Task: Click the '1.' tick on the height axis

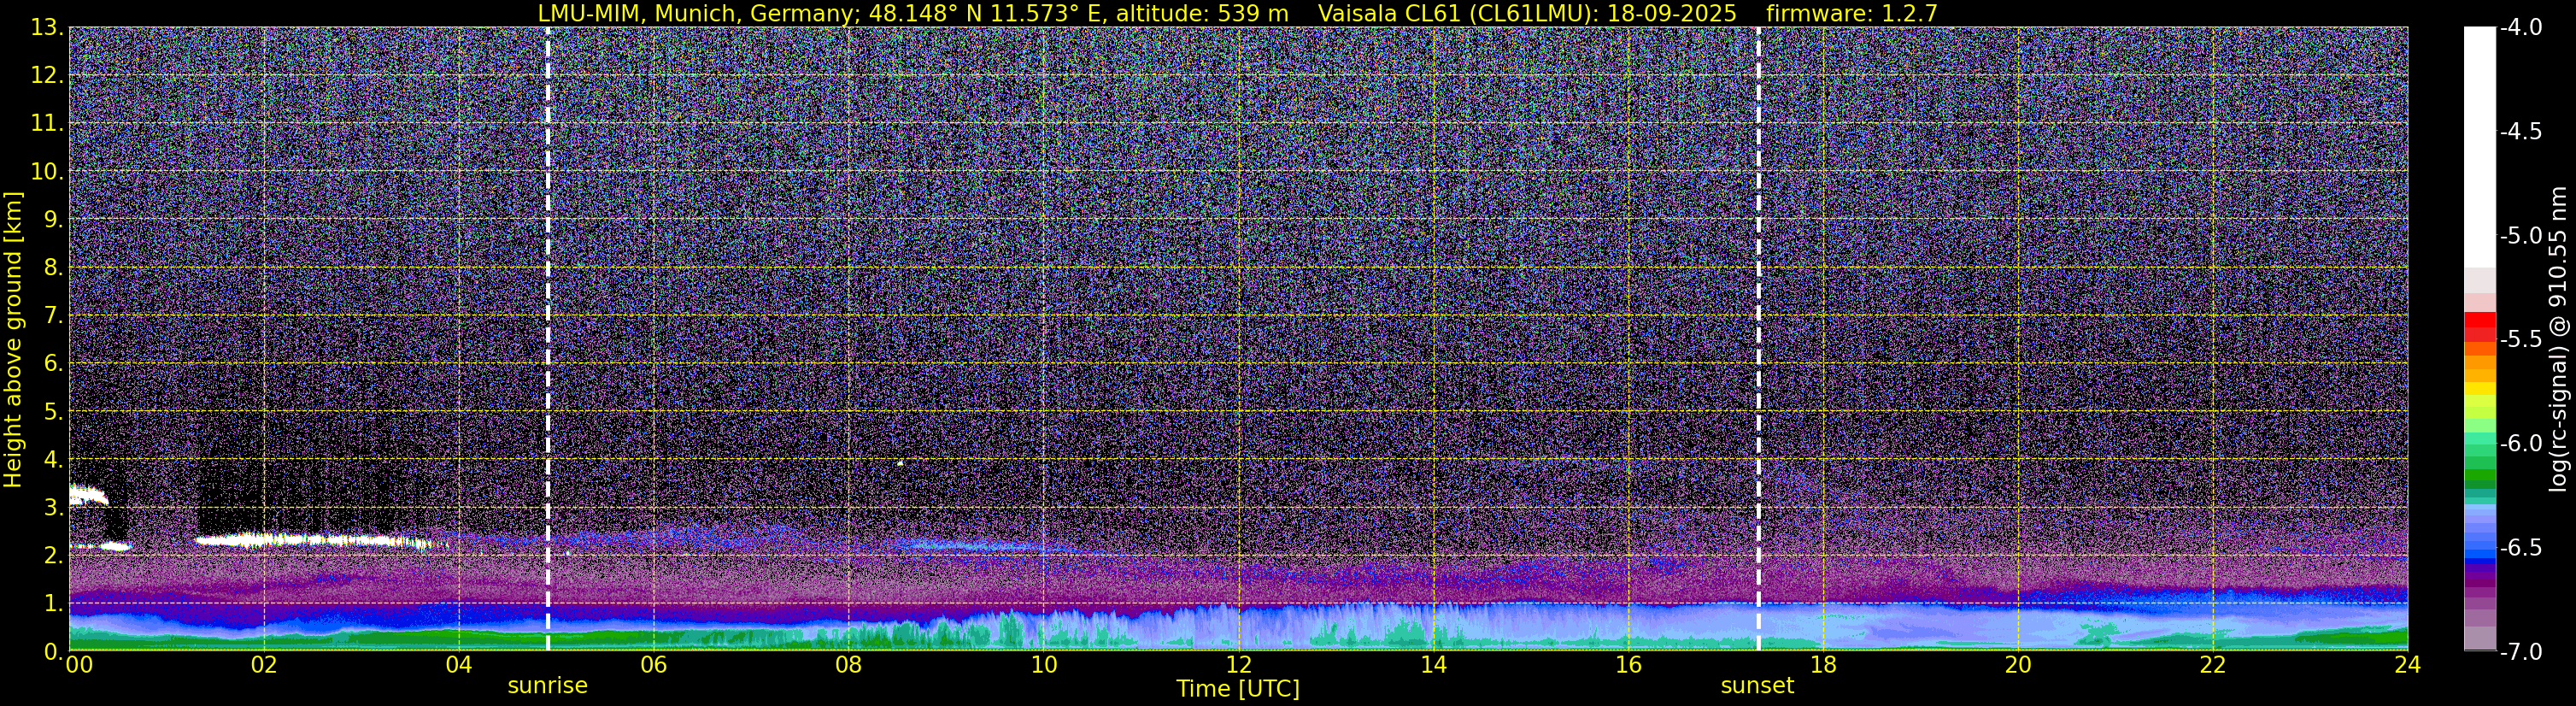Action: (53, 604)
